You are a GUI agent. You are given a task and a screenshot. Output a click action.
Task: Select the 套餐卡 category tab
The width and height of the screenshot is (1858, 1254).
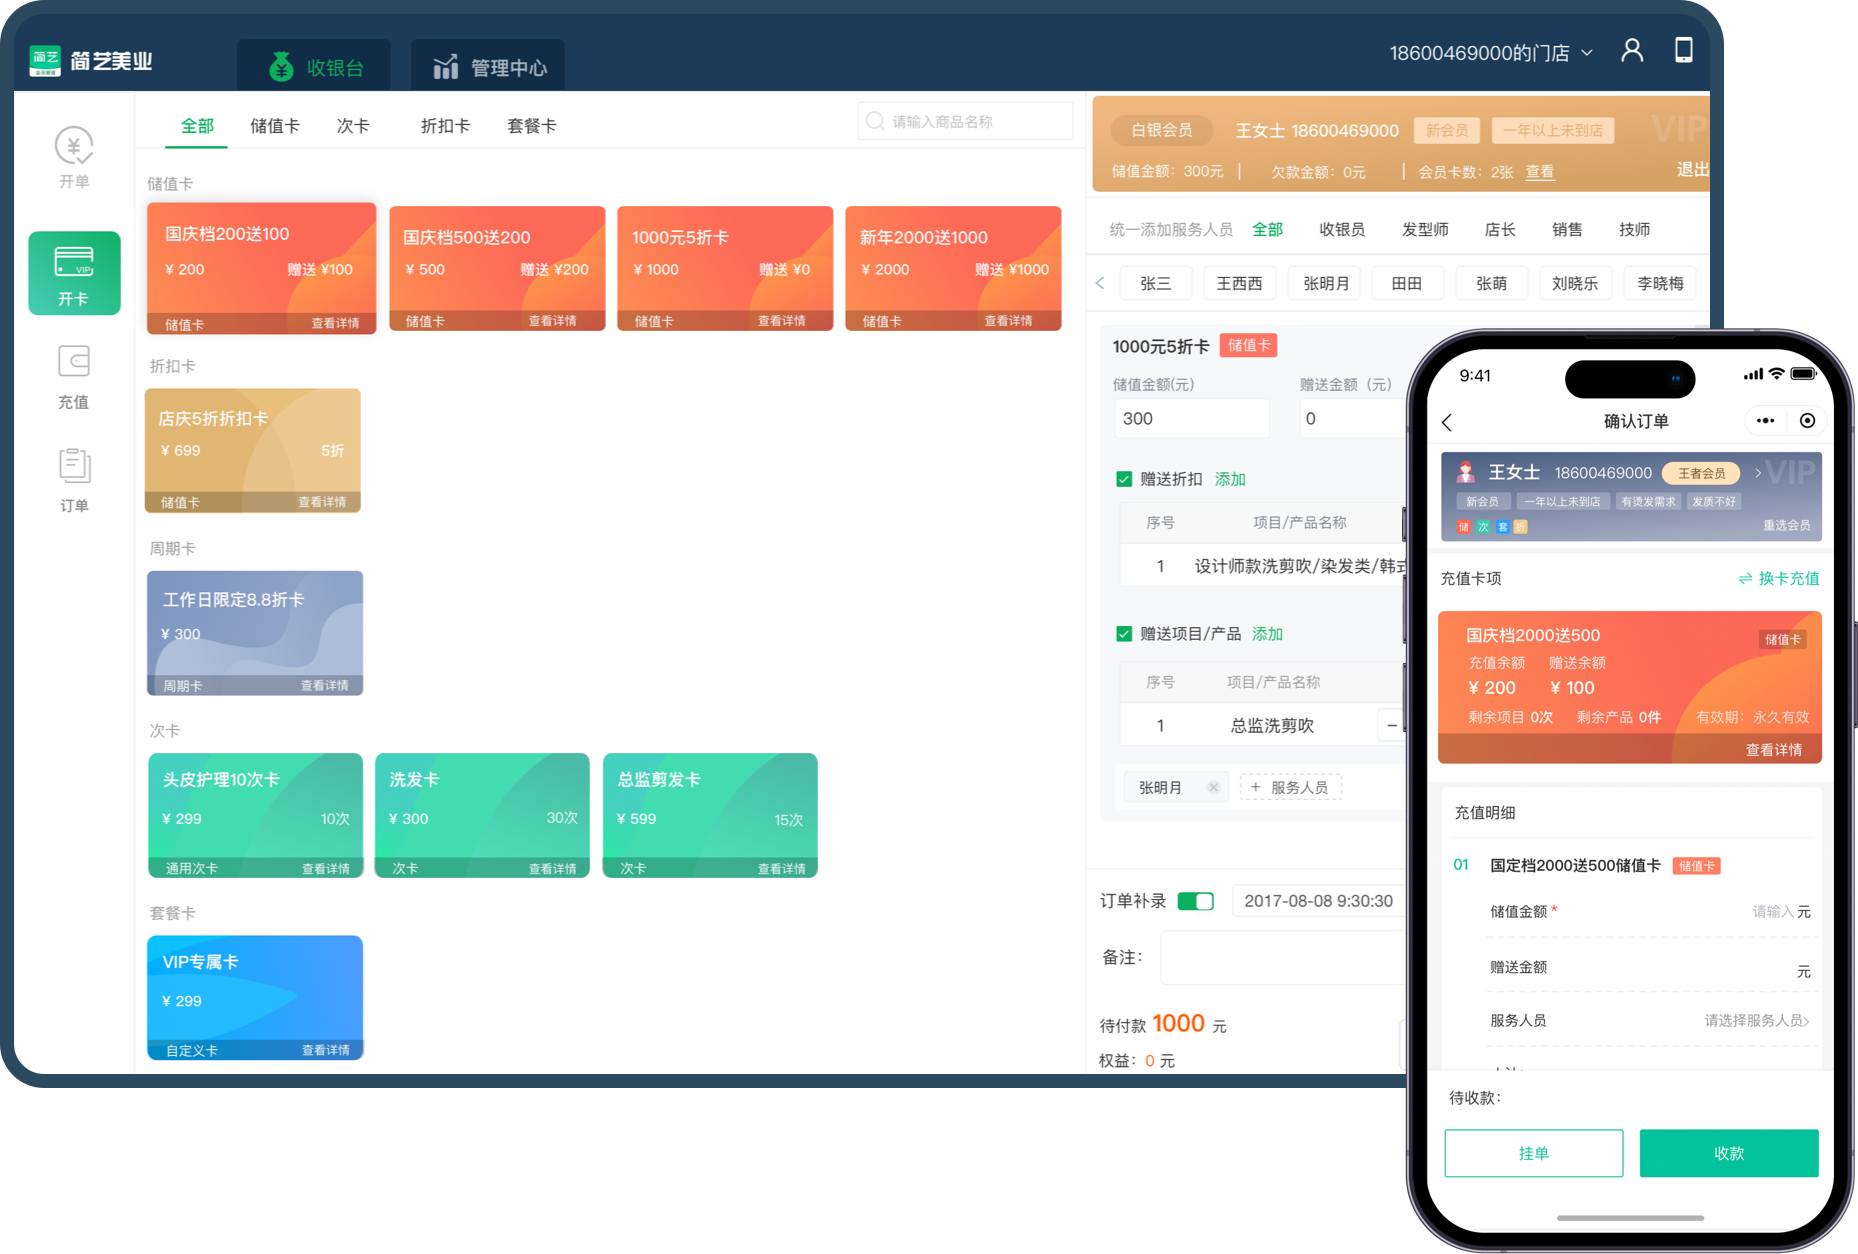531,126
